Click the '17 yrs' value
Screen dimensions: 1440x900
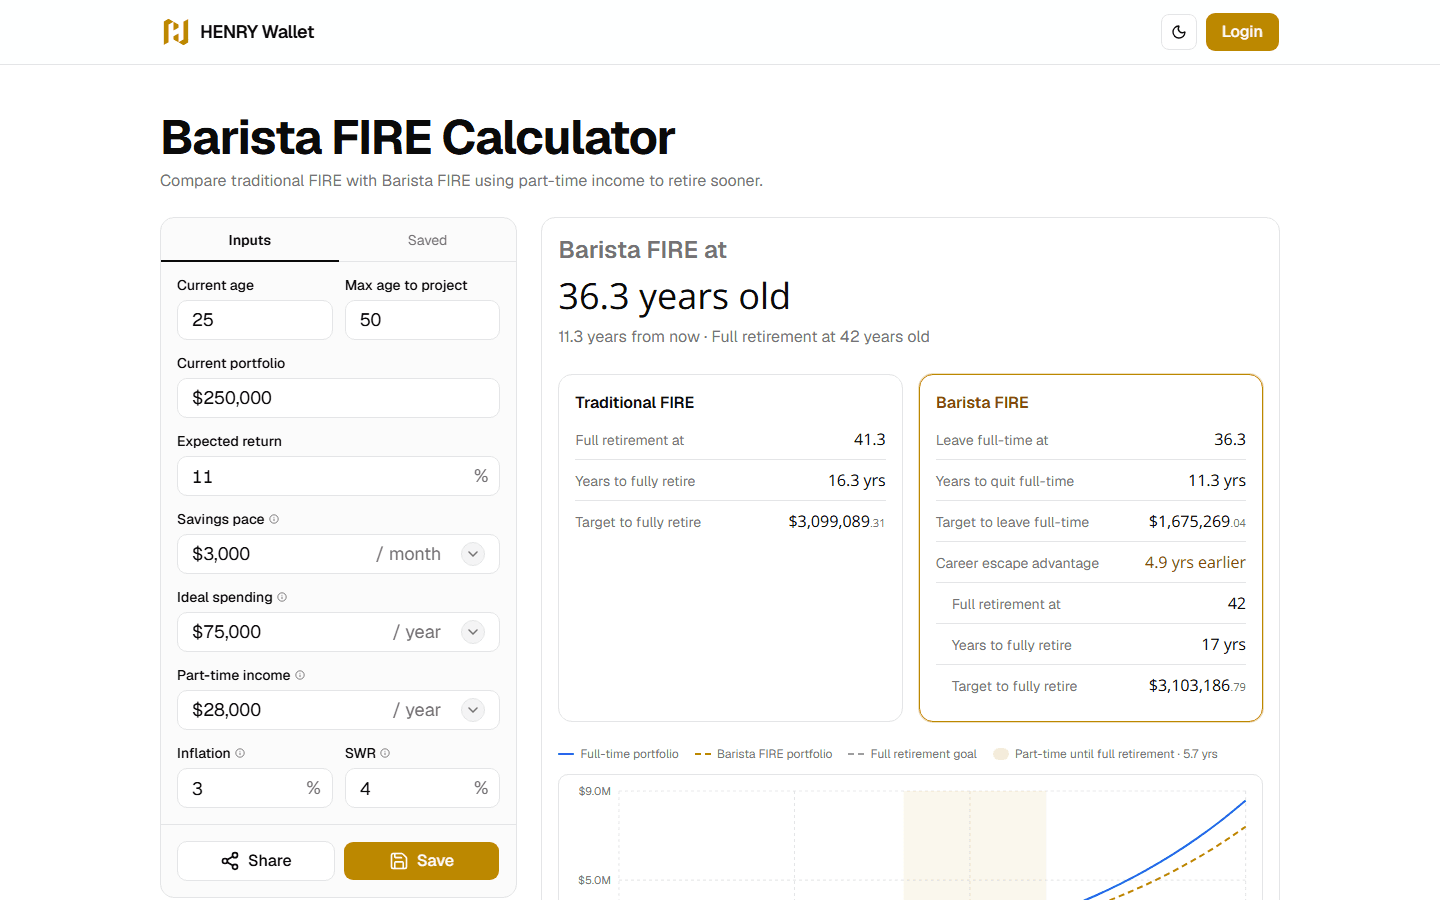click(x=1224, y=645)
